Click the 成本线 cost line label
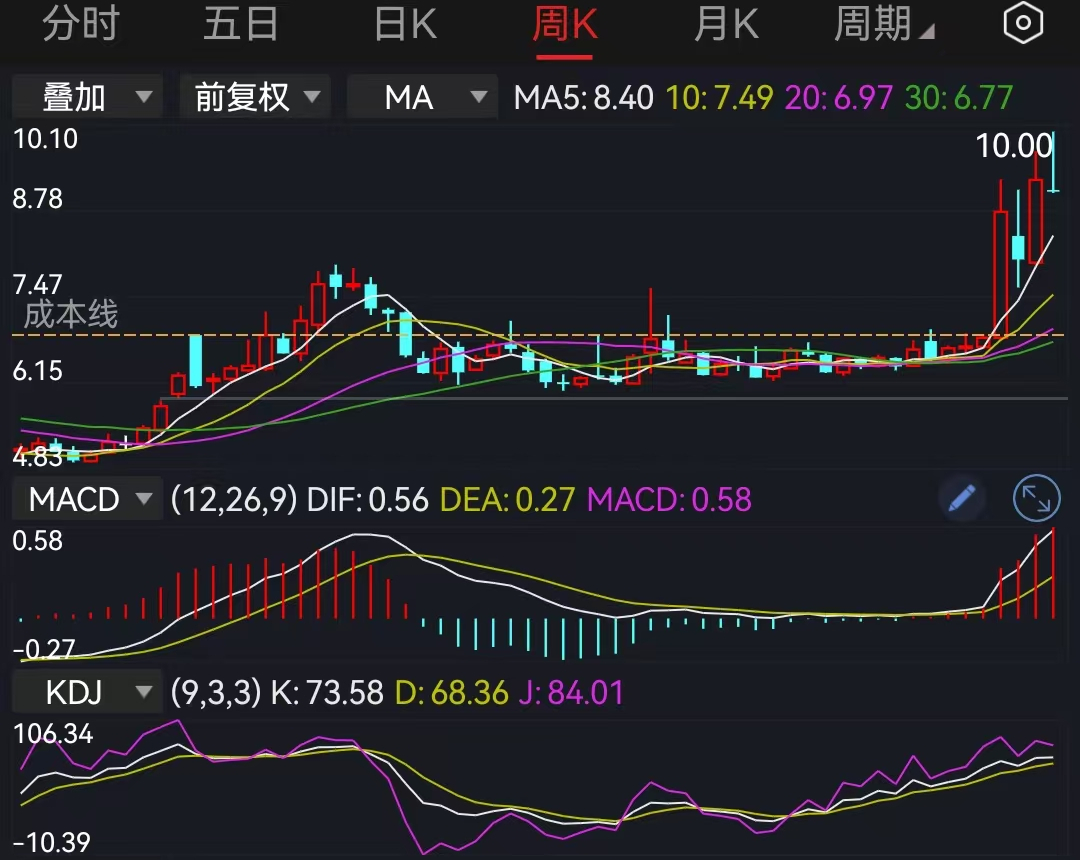Screen dimensions: 1080x860 [70, 315]
